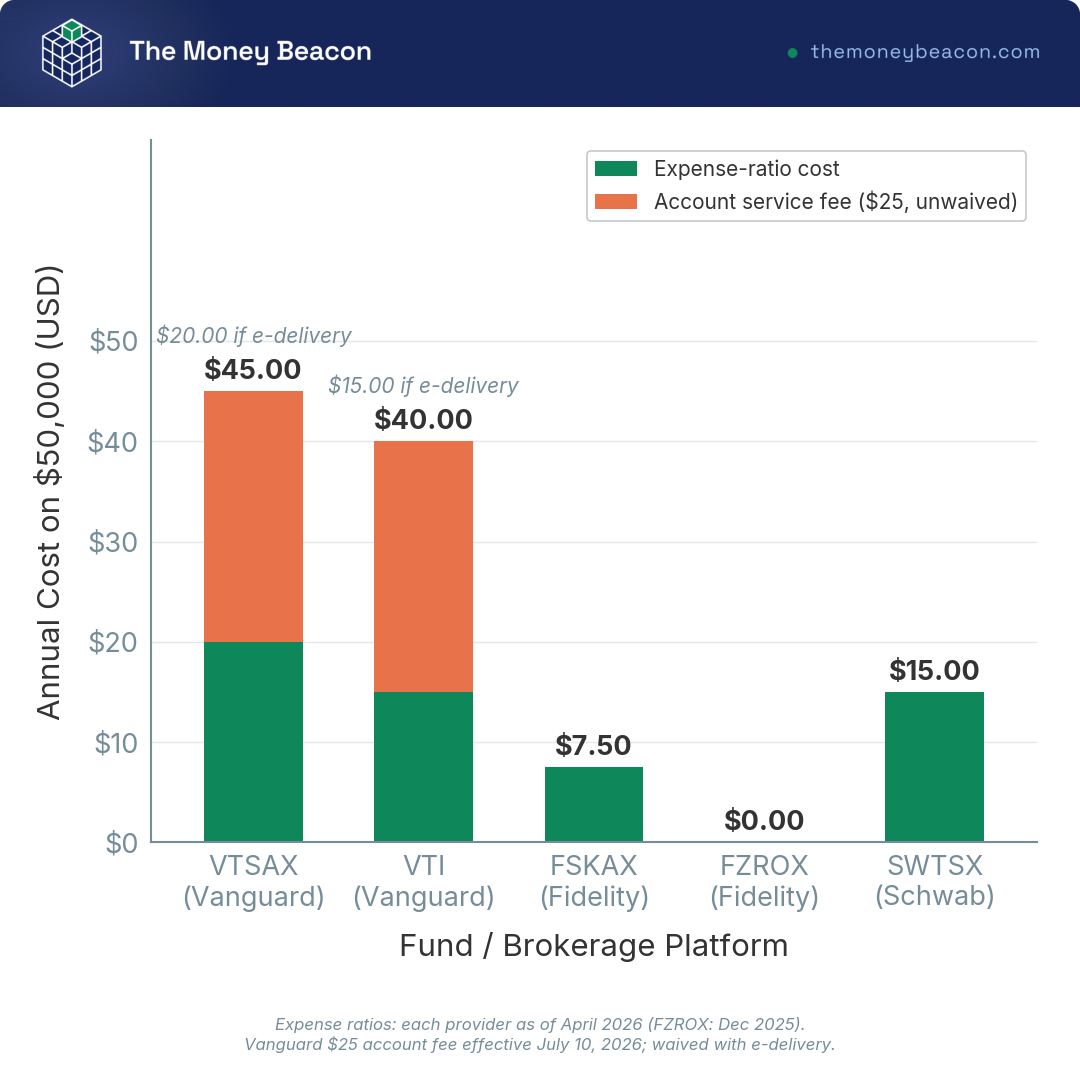Click VTI (Vanguard) axis label
The height and width of the screenshot is (1080, 1080).
coord(424,881)
